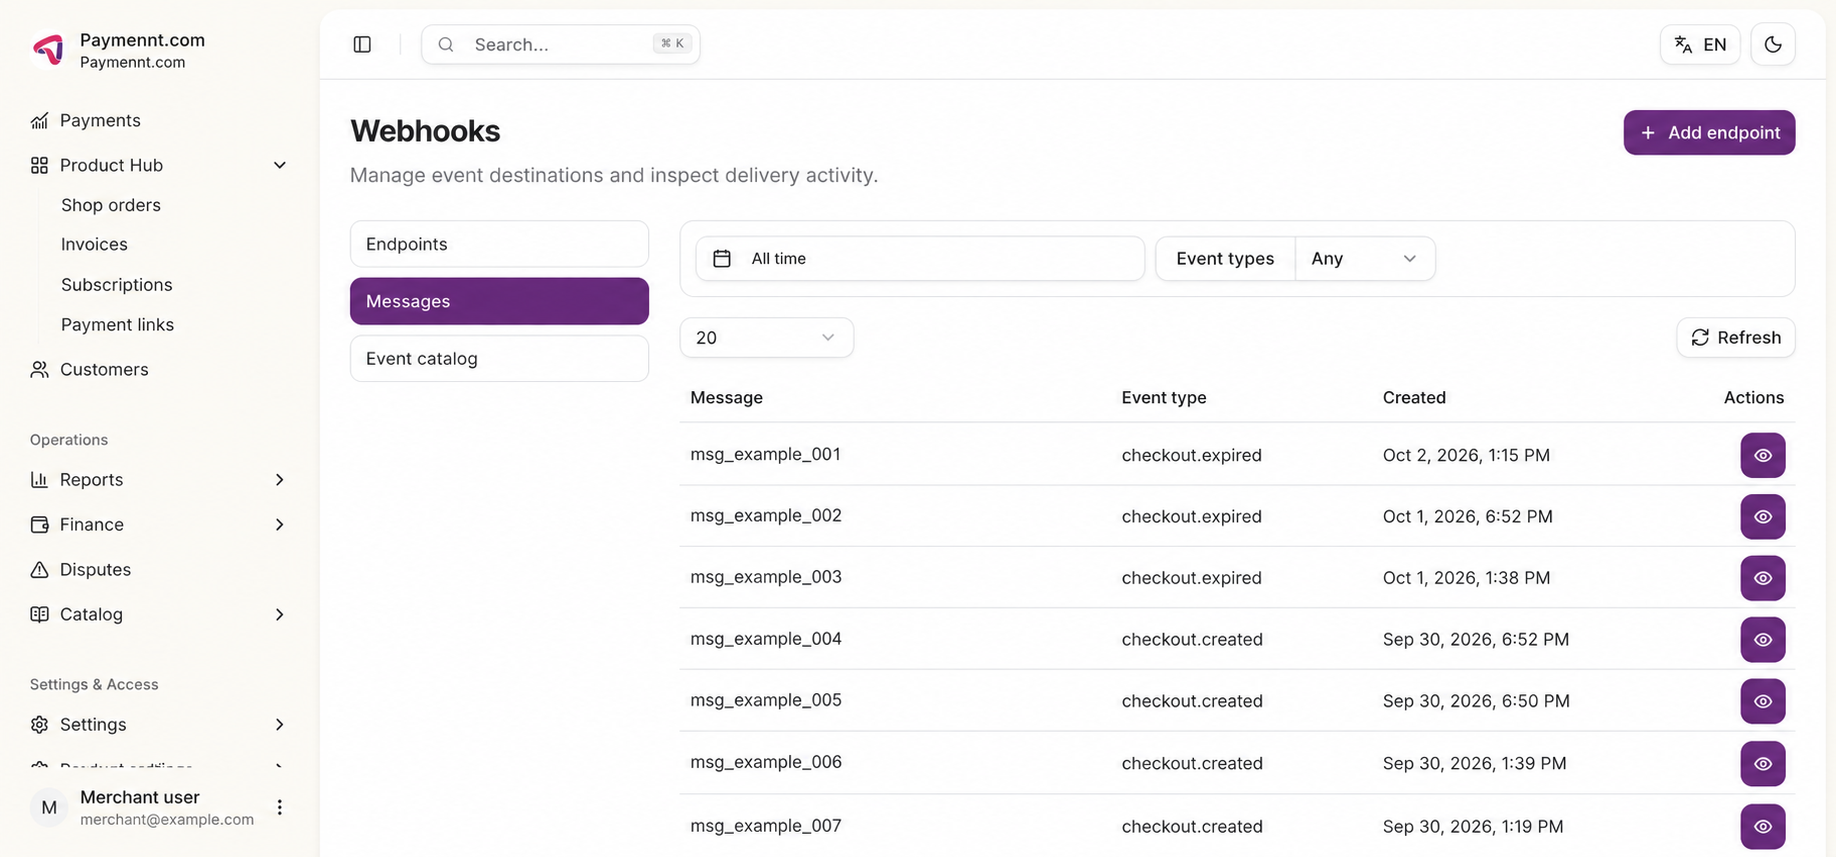Open Merchant user options menu
The image size is (1836, 857).
[280, 808]
